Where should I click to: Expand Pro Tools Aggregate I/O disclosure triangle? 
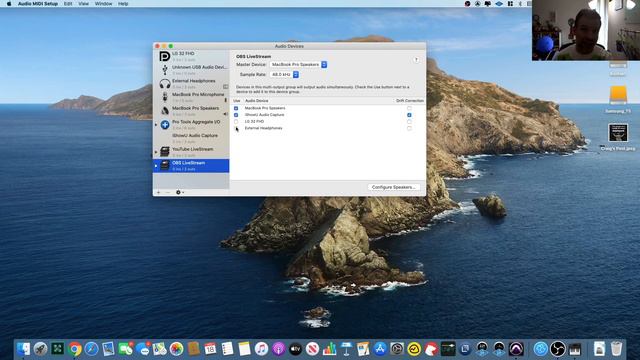(x=156, y=124)
